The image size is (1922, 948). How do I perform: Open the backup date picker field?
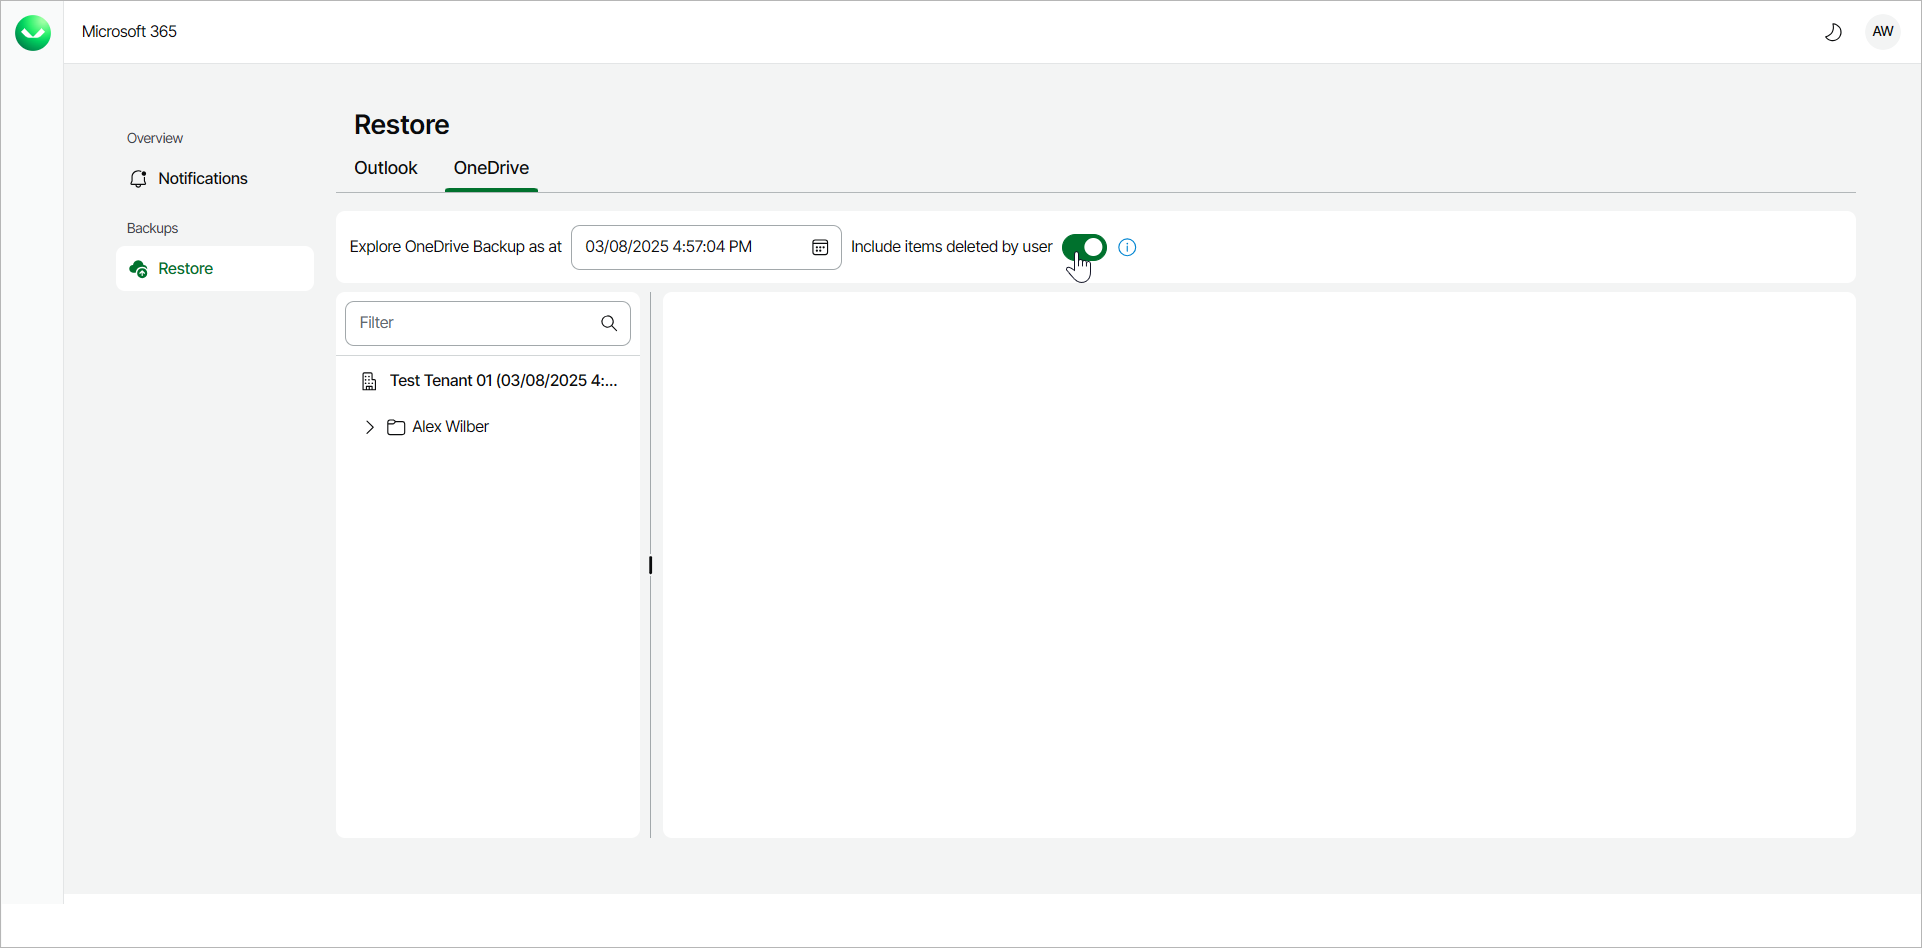[x=690, y=247]
